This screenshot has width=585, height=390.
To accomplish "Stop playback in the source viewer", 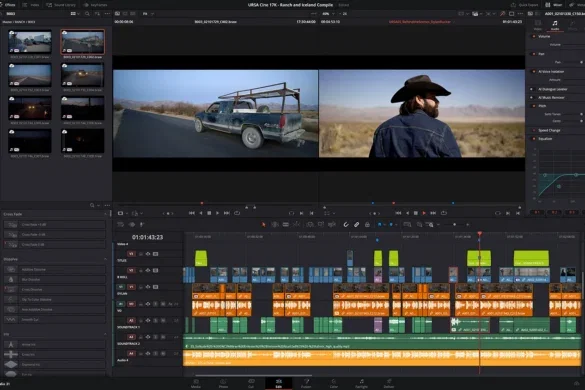I will [x=209, y=213].
